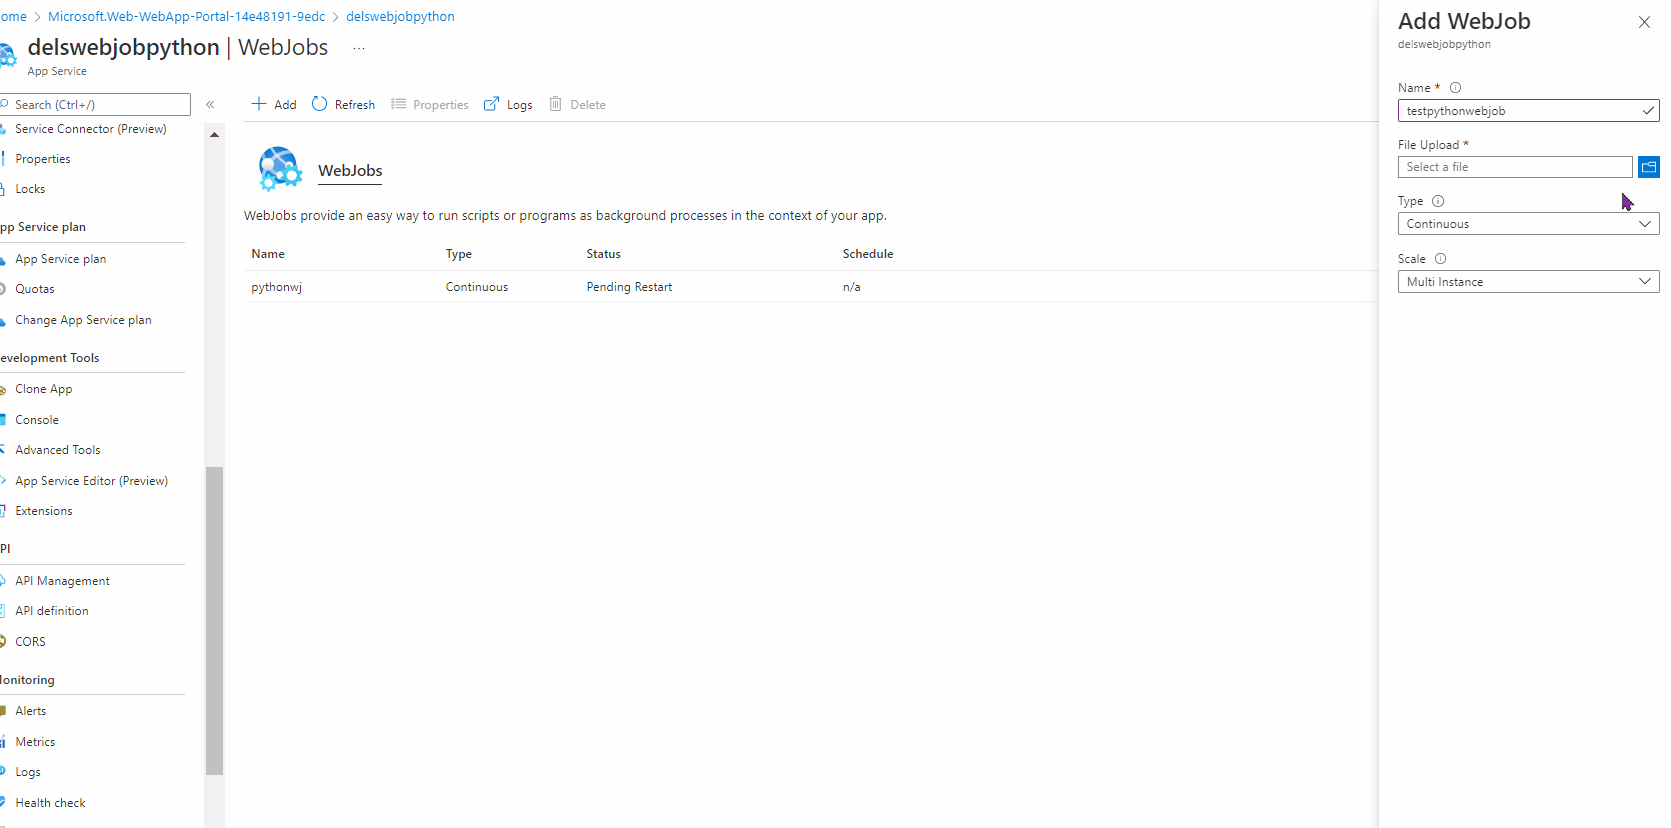1671x828 pixels.
Task: Open Logs from the WebJobs toolbar
Action: [x=508, y=104]
